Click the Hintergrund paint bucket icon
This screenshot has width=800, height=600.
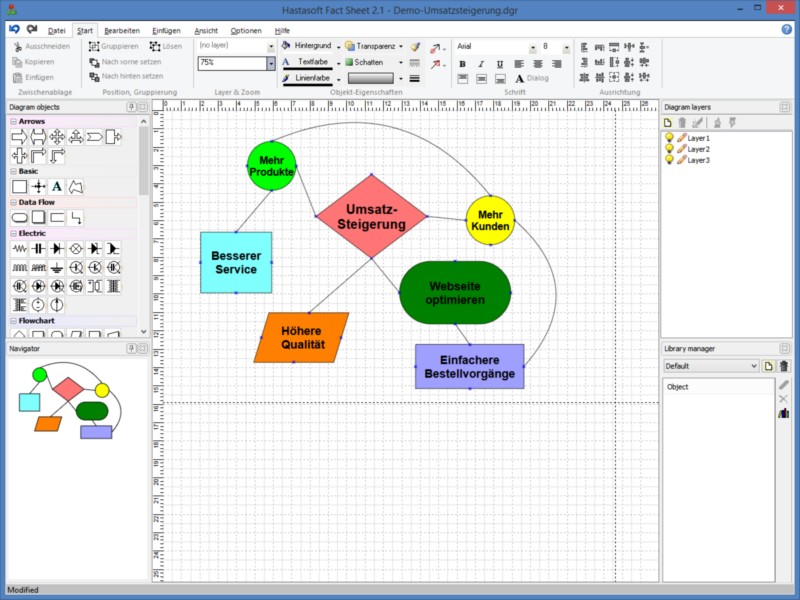tap(286, 46)
